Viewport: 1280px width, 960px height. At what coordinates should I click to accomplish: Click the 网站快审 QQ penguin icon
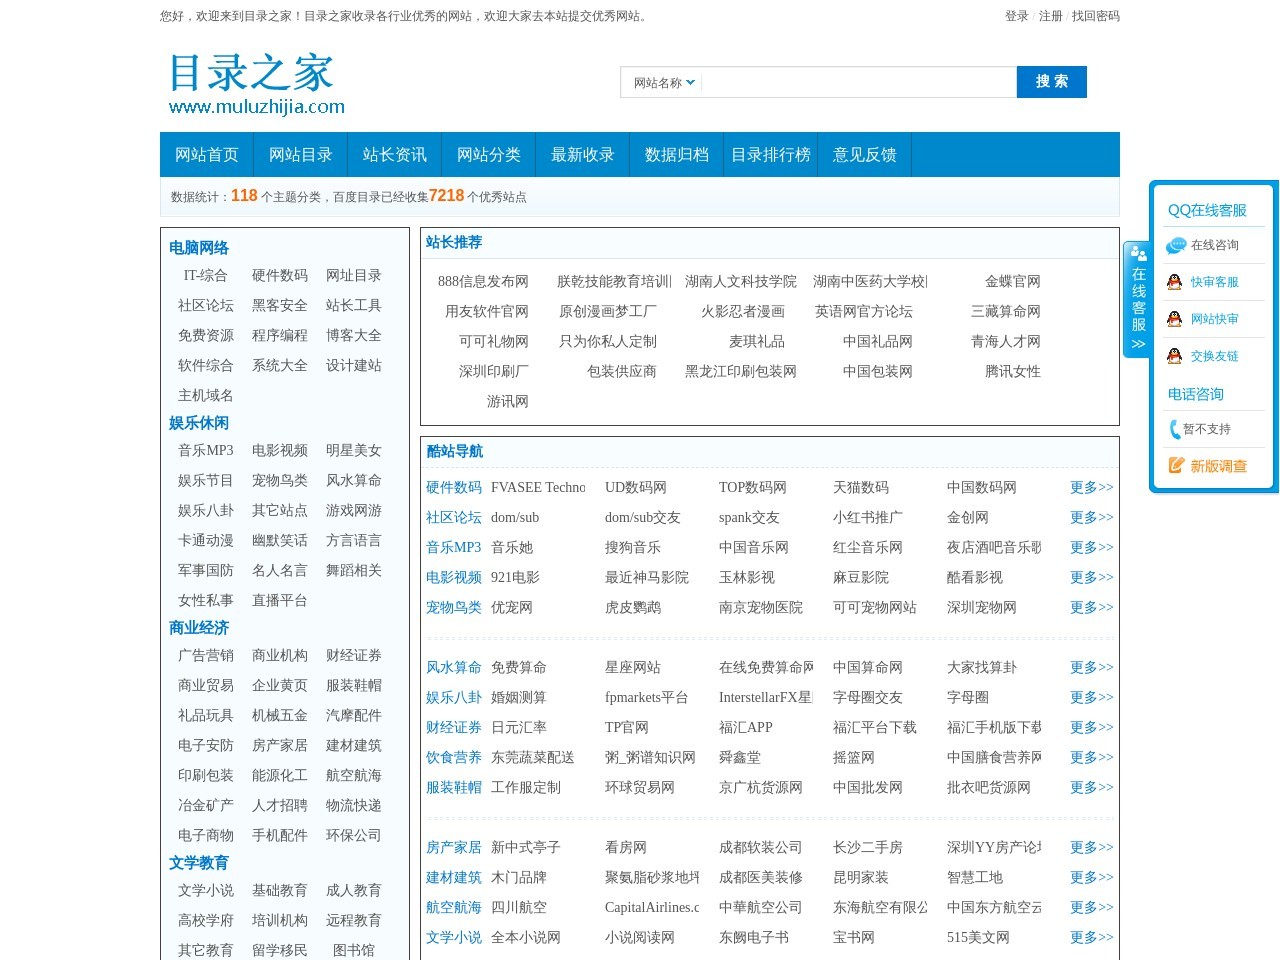tap(1174, 318)
